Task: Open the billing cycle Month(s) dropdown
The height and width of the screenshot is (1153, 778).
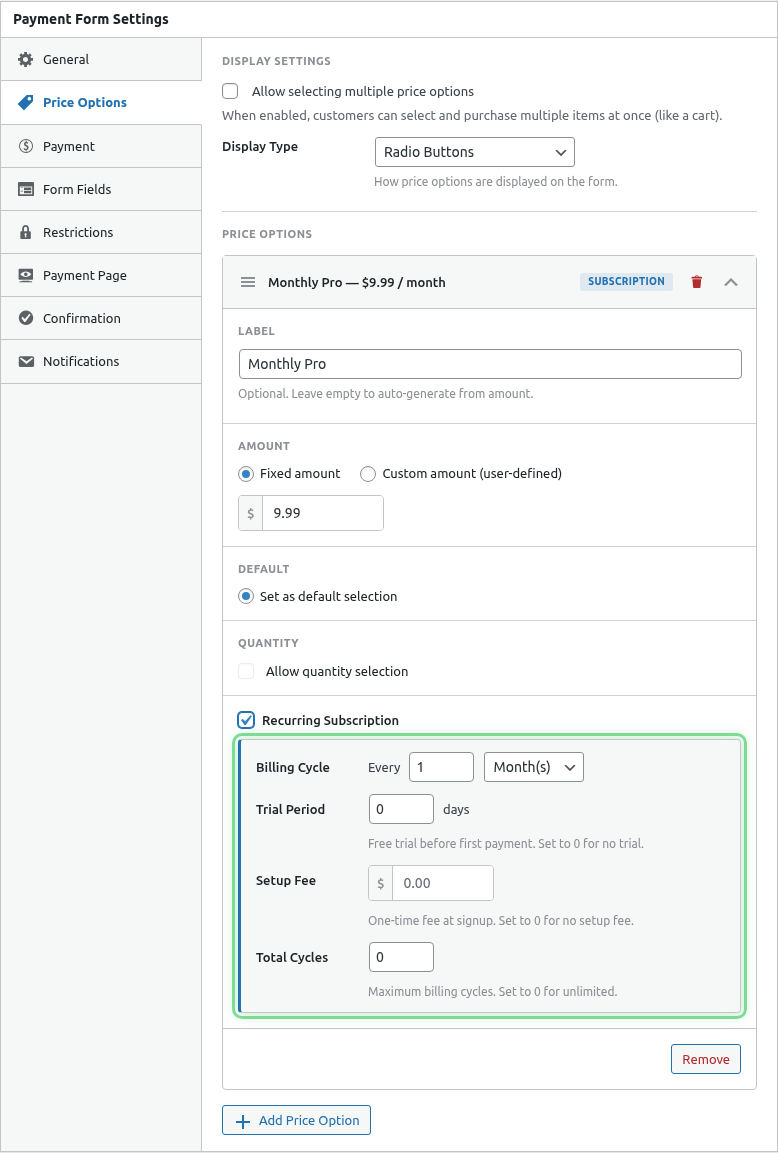Action: coord(533,767)
